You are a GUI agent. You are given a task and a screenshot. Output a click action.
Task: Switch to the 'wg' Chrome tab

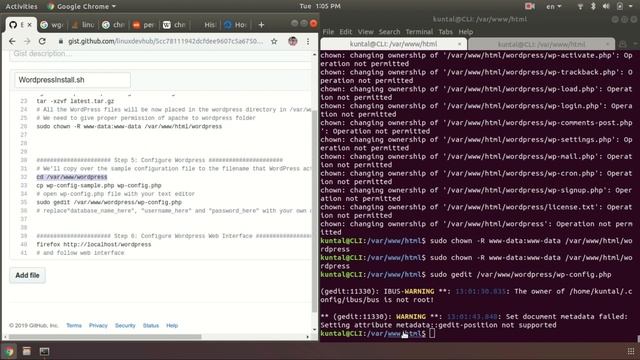tap(52, 25)
